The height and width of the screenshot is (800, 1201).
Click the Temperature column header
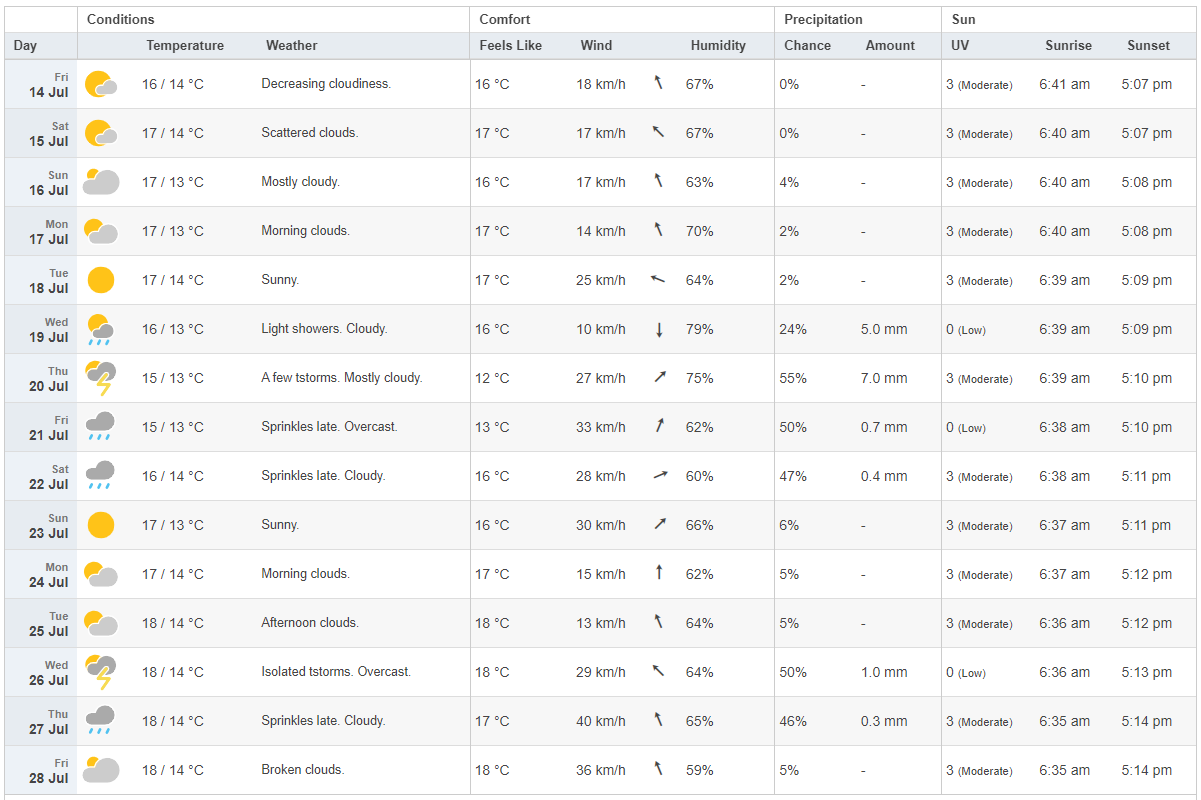(185, 46)
